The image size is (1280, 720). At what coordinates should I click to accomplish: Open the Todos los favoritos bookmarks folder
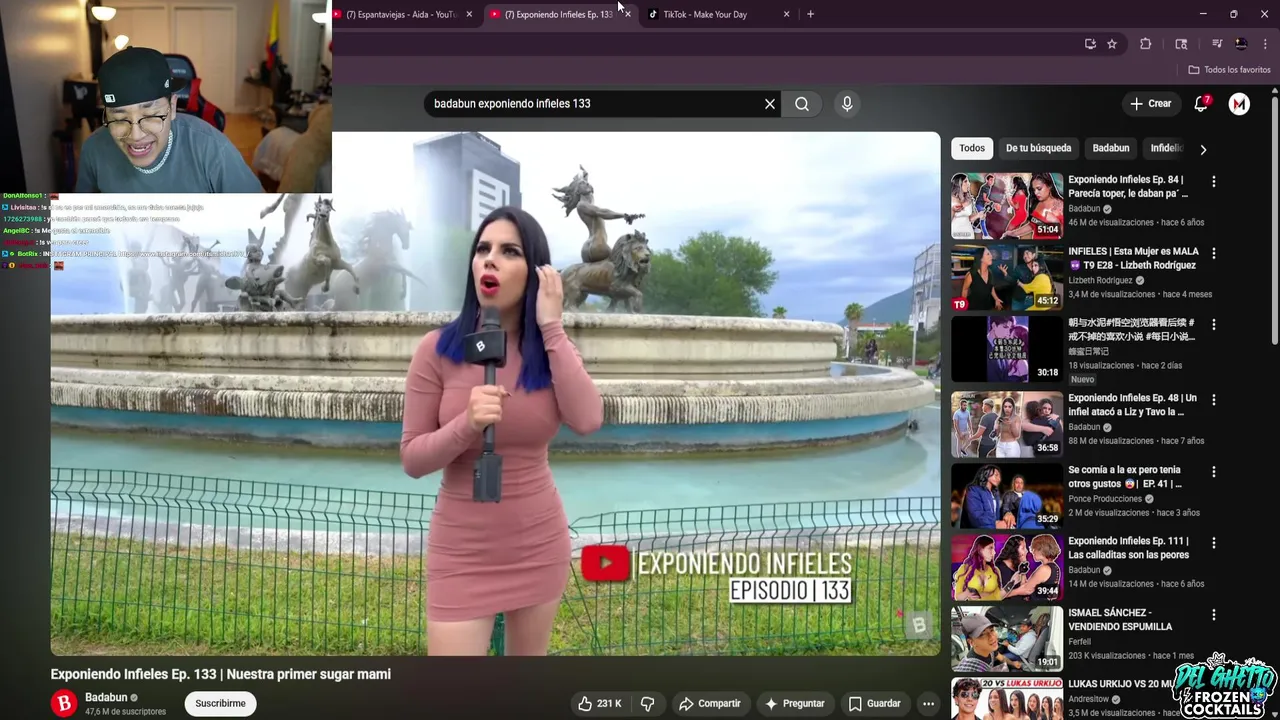click(1229, 70)
